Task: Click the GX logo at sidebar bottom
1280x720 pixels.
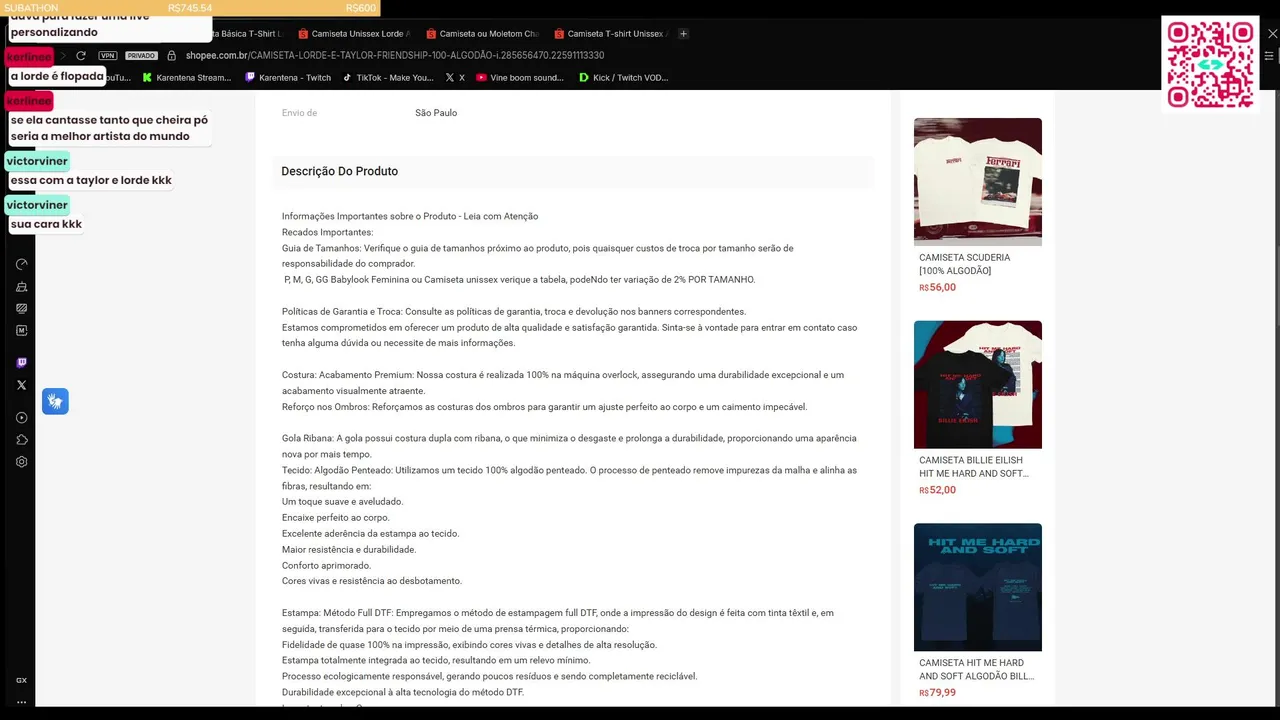Action: pos(22,680)
